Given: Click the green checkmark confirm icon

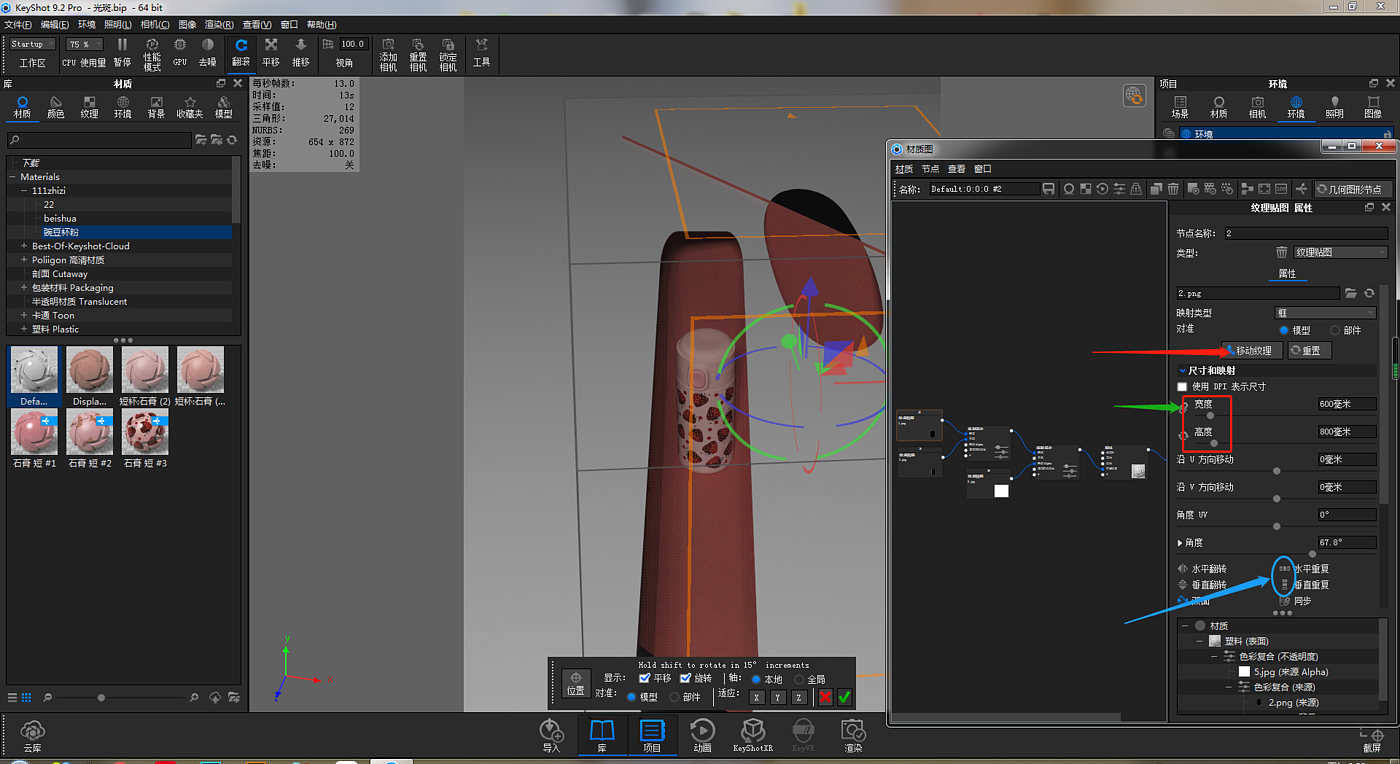Looking at the screenshot, I should [845, 697].
